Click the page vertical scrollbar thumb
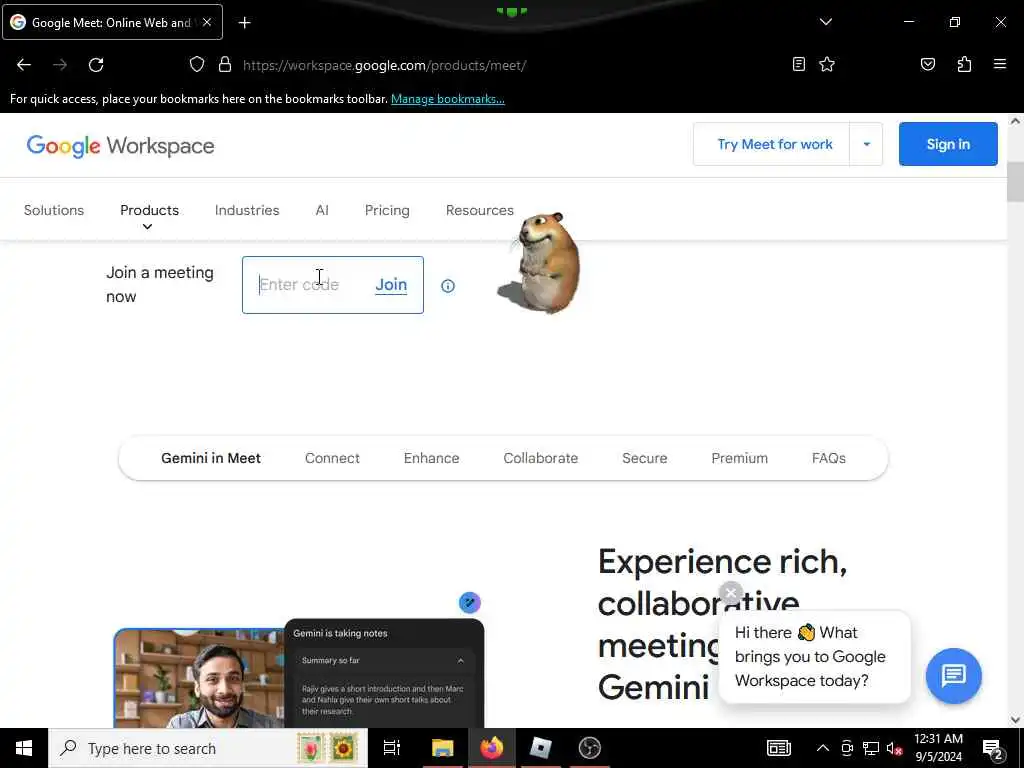The width and height of the screenshot is (1024, 768). (x=1015, y=182)
